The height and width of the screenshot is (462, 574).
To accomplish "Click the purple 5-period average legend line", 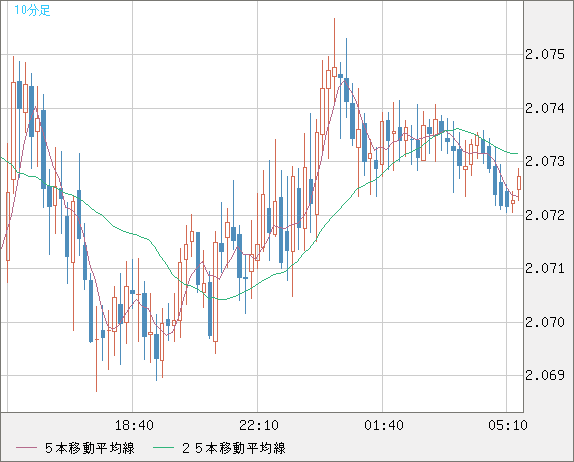I will 26,448.
